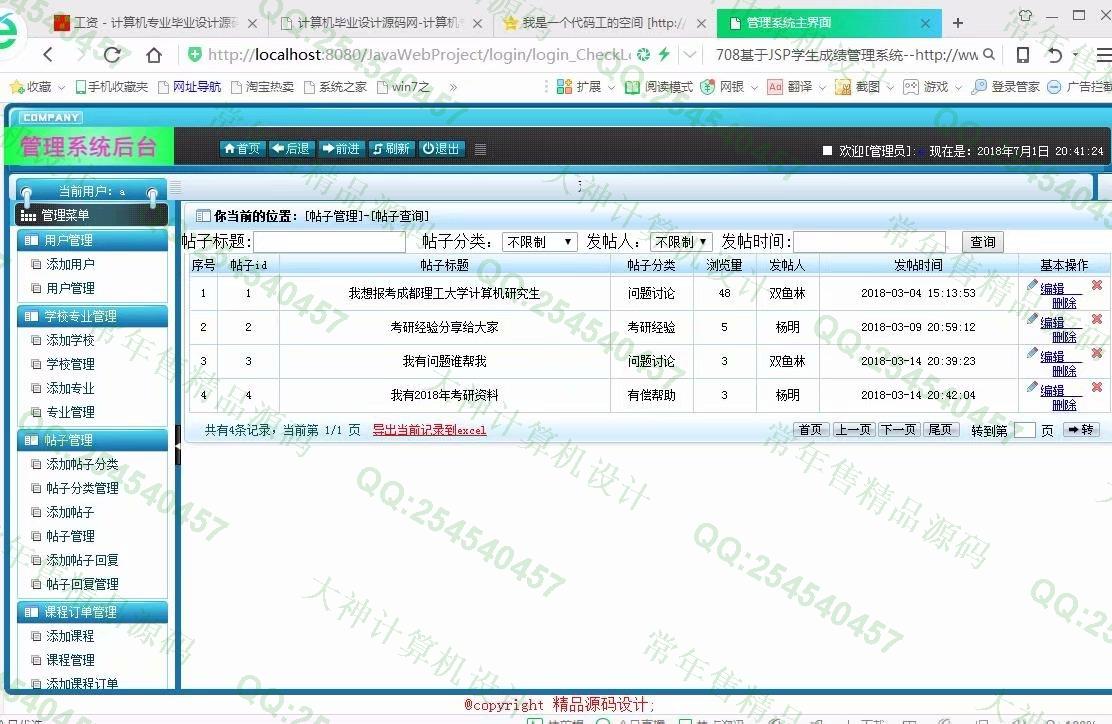Open the 截图 screenshot tool
Image resolution: width=1112 pixels, height=724 pixels.
(857, 87)
